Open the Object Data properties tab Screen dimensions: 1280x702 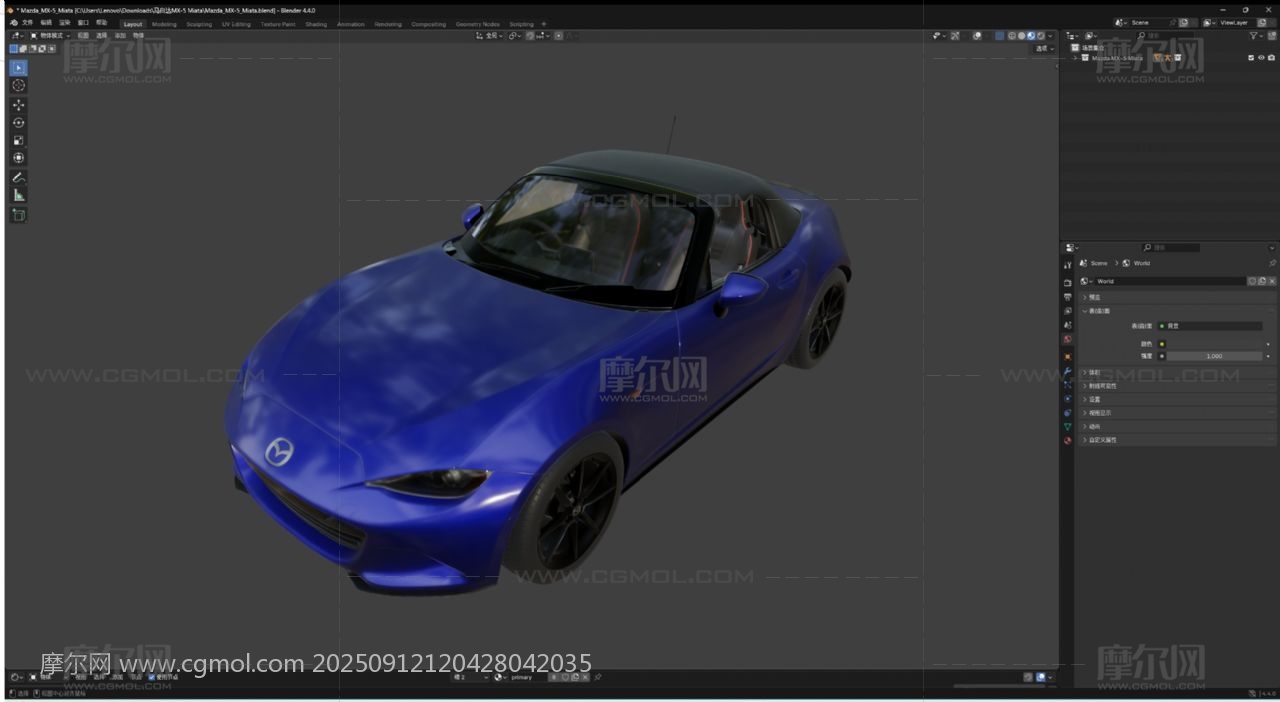pos(1068,427)
